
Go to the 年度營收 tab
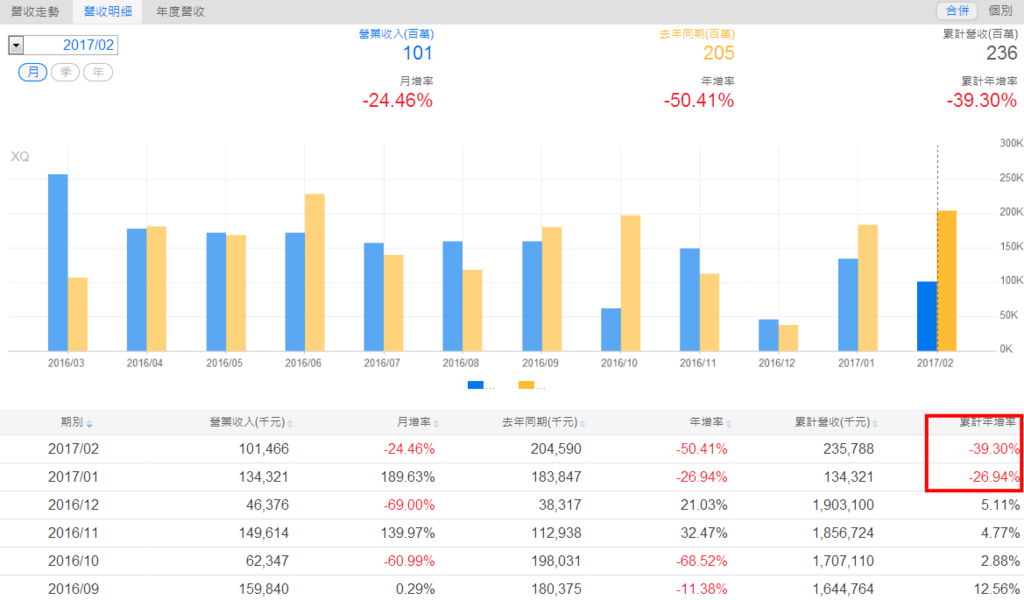tap(180, 12)
